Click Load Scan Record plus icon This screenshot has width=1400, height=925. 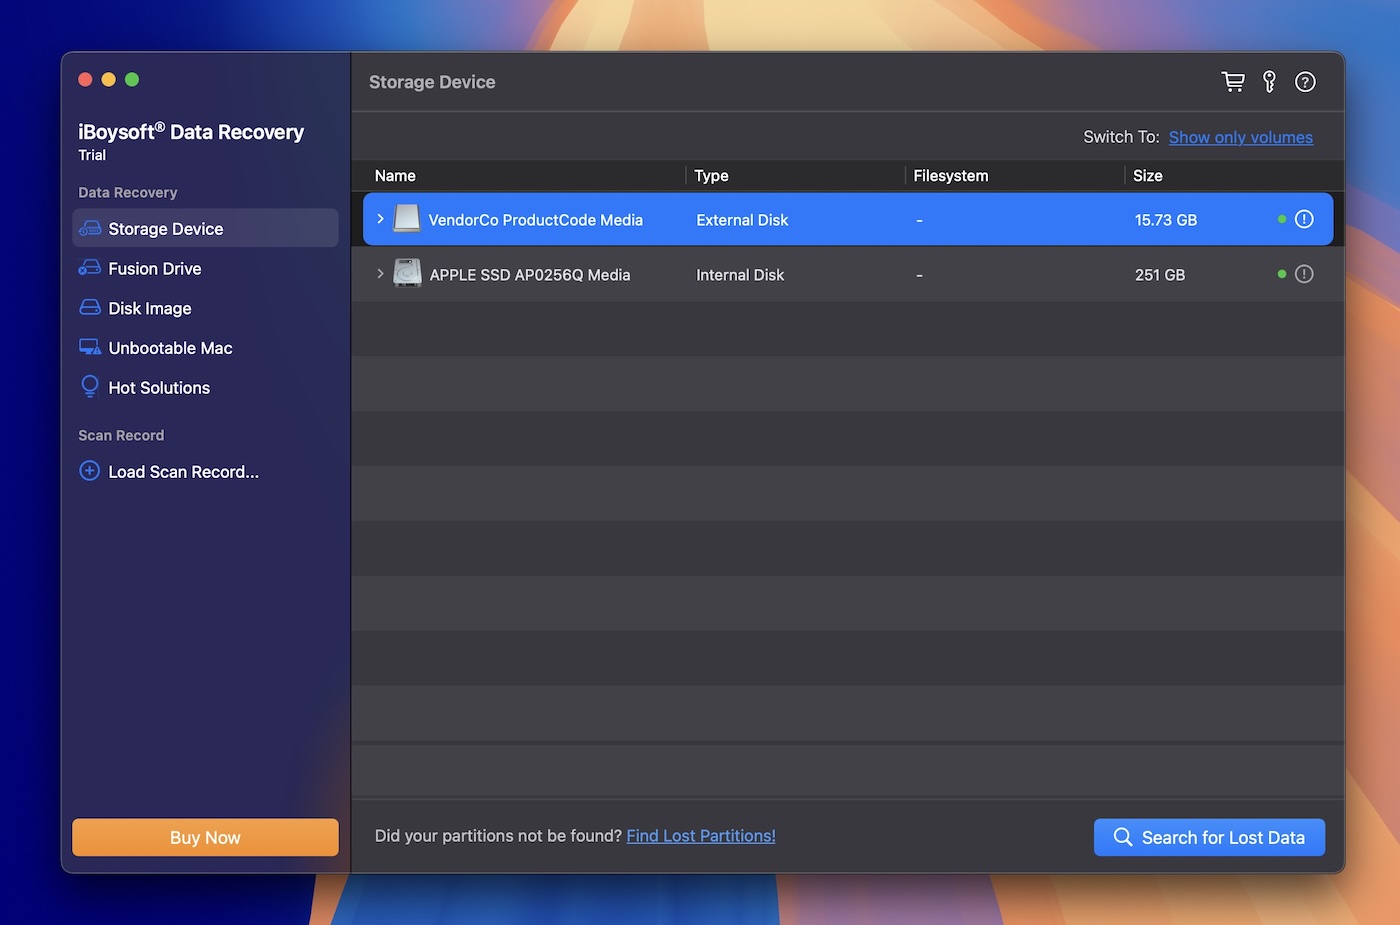pos(89,471)
